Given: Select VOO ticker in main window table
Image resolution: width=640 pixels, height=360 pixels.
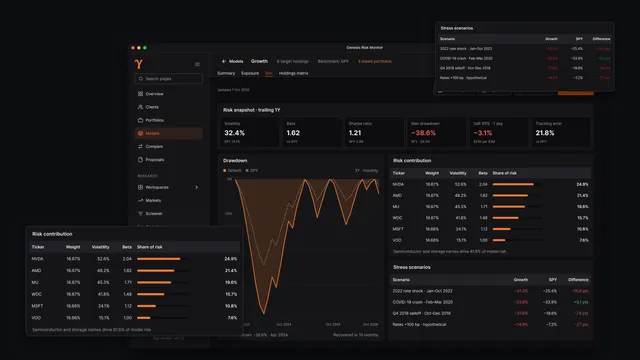Looking at the screenshot, I should (x=397, y=240).
